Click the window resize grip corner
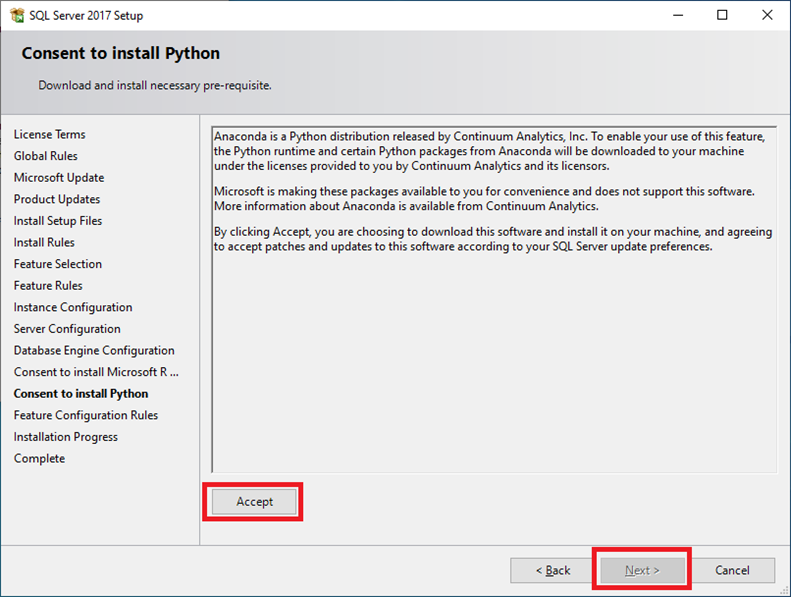The height and width of the screenshot is (597, 791). coord(785,591)
